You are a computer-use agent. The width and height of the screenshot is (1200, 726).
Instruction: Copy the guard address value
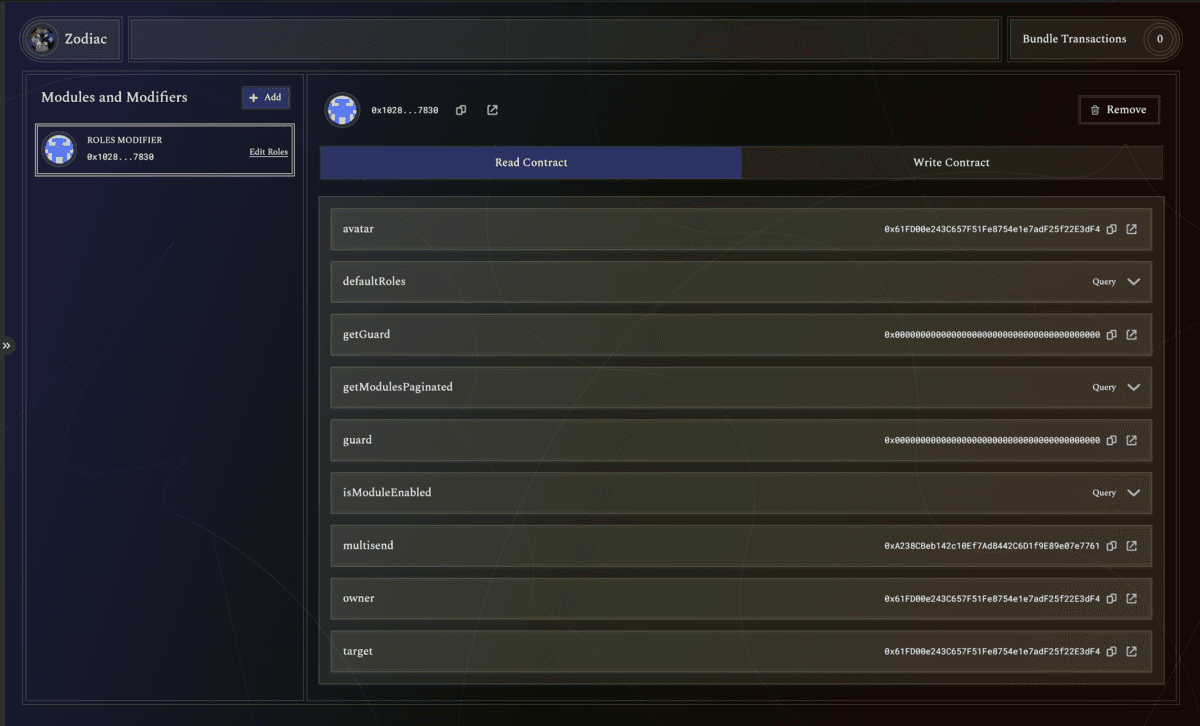click(1111, 440)
